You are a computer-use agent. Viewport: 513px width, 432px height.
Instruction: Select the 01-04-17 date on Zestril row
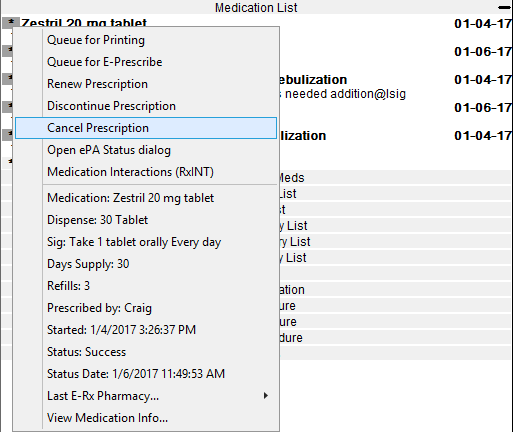click(483, 24)
